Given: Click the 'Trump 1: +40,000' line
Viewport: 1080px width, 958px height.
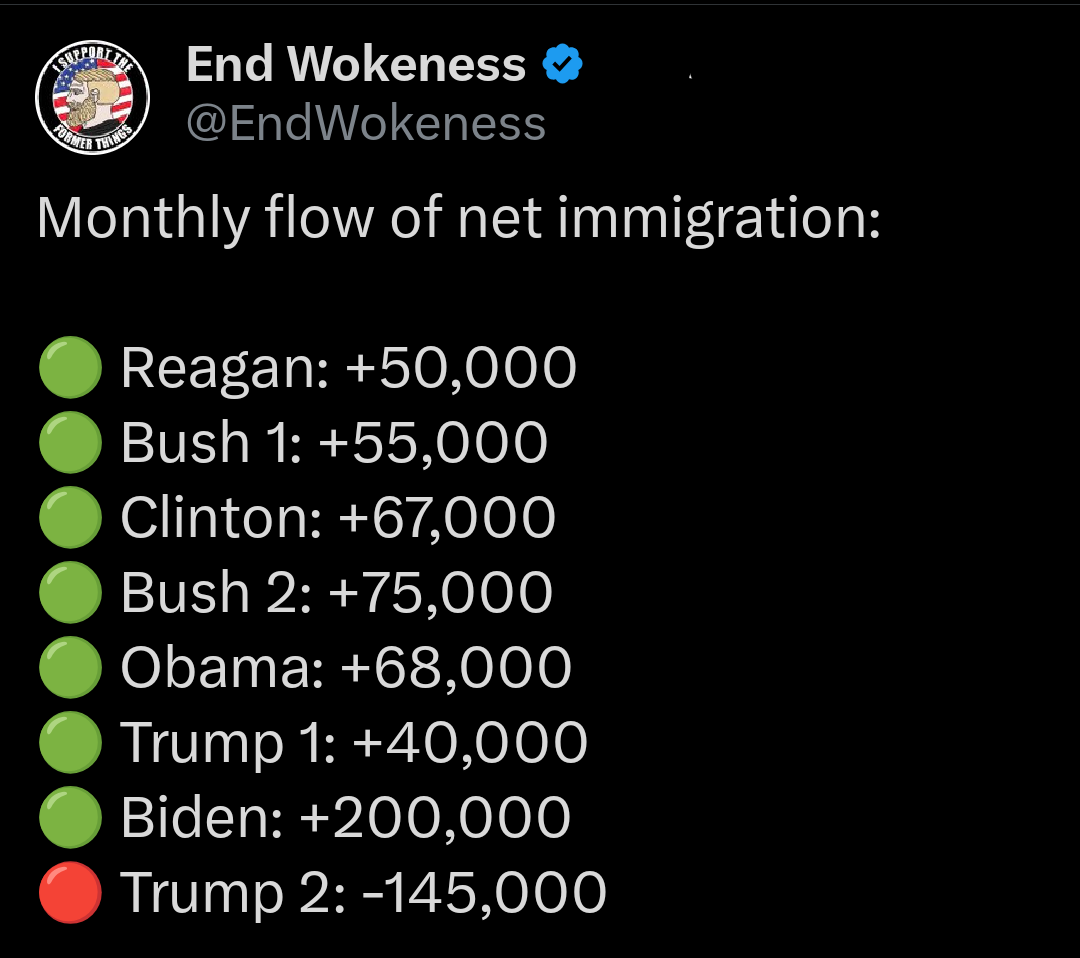Looking at the screenshot, I should 354,743.
